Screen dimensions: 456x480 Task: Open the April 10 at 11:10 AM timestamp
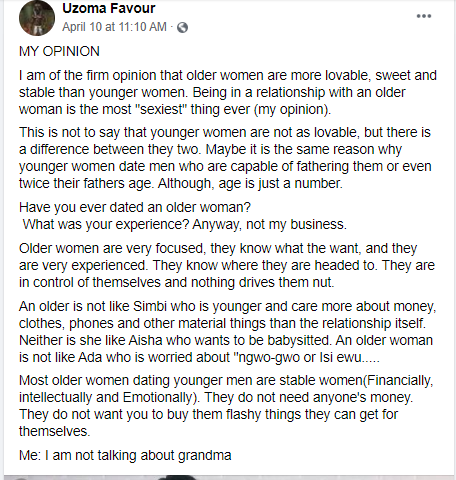114,27
